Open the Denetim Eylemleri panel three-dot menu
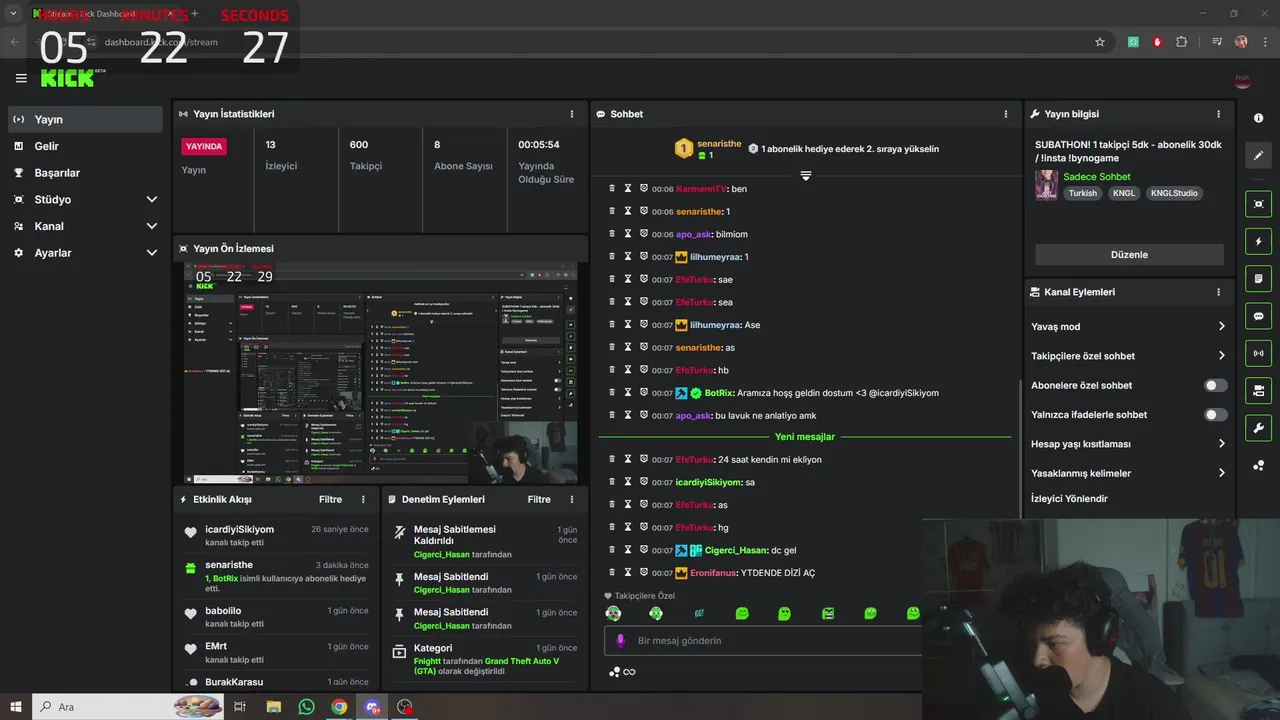The image size is (1280, 720). pyautogui.click(x=572, y=499)
